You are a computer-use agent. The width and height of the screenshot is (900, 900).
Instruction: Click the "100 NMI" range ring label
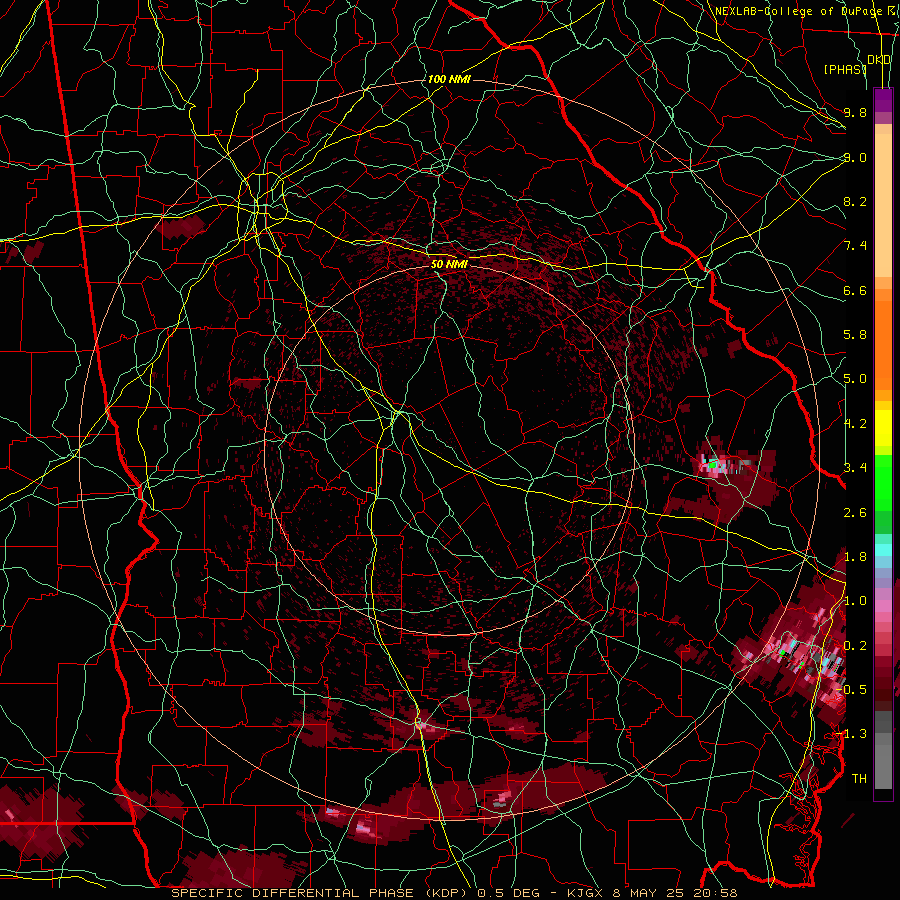pos(449,79)
